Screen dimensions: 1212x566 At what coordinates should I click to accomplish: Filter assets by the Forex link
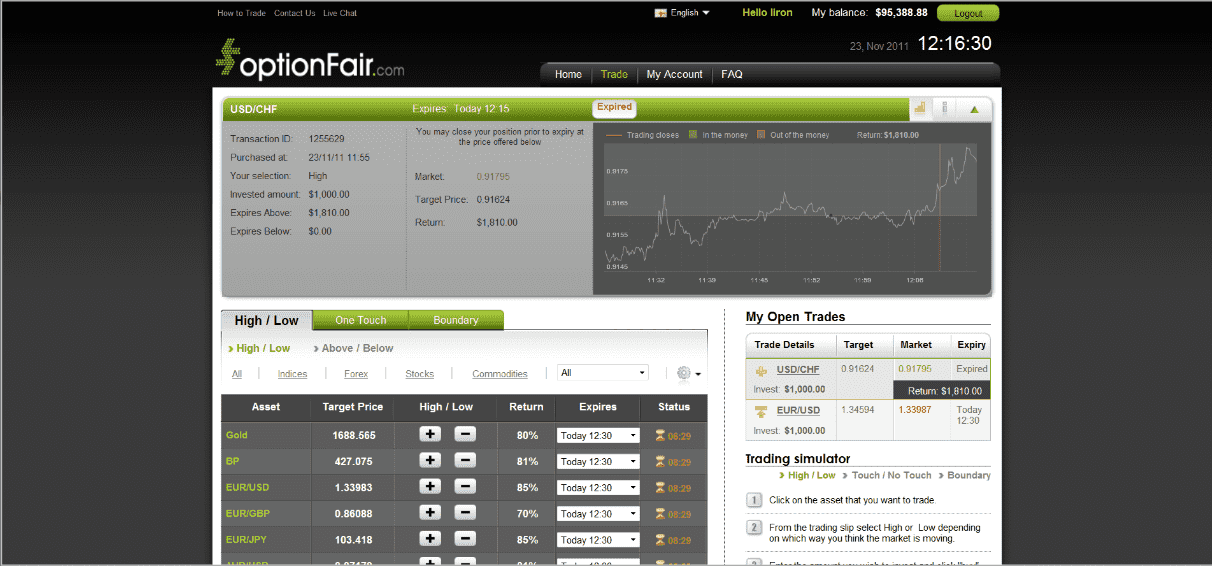click(x=356, y=374)
